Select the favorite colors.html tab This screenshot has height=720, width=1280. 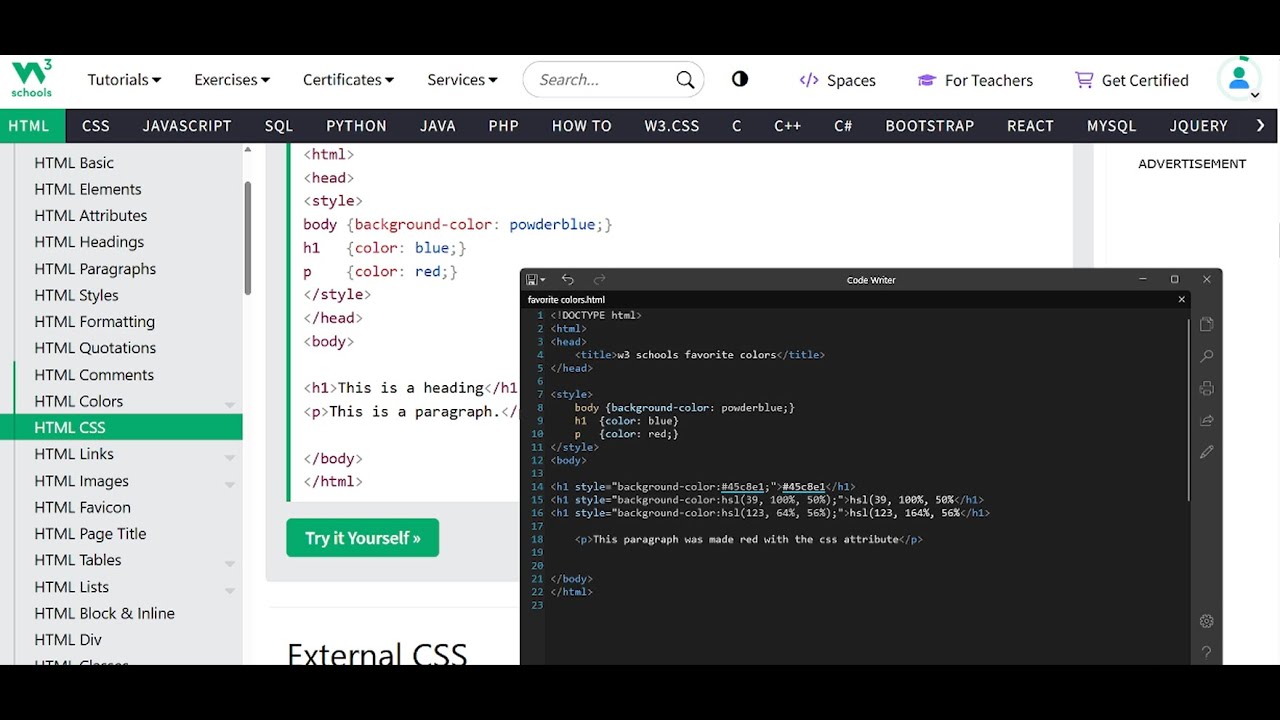[566, 299]
